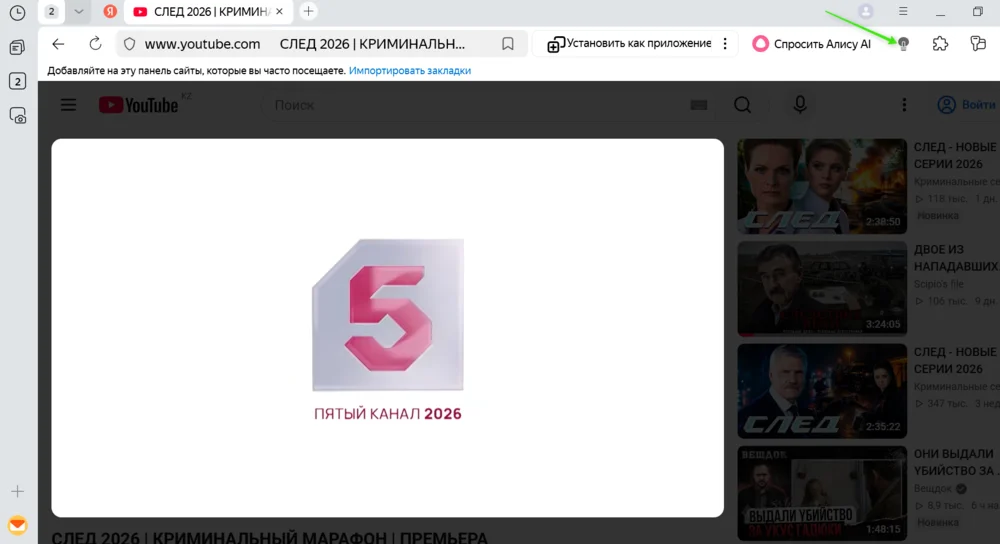Viewport: 1000px width, 544px height.
Task: Open the Yandex Mail sidebar icon
Action: (17, 526)
